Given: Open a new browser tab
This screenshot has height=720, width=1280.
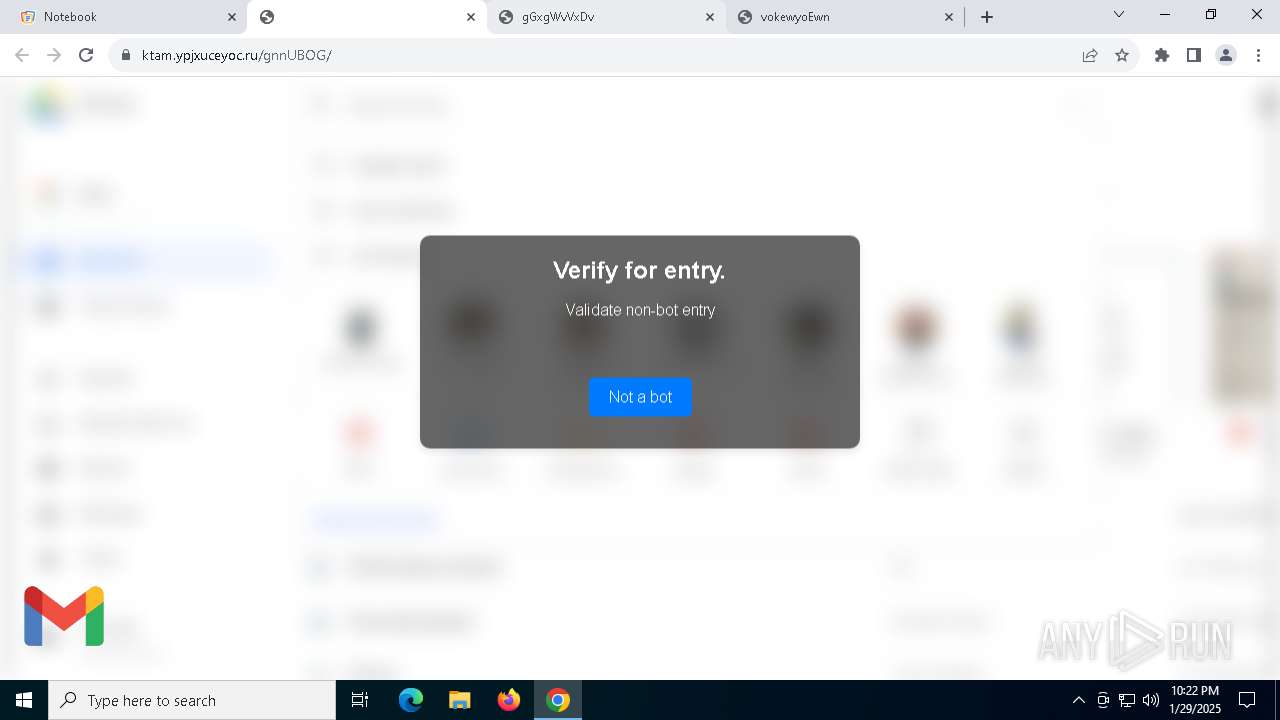Looking at the screenshot, I should coord(987,17).
